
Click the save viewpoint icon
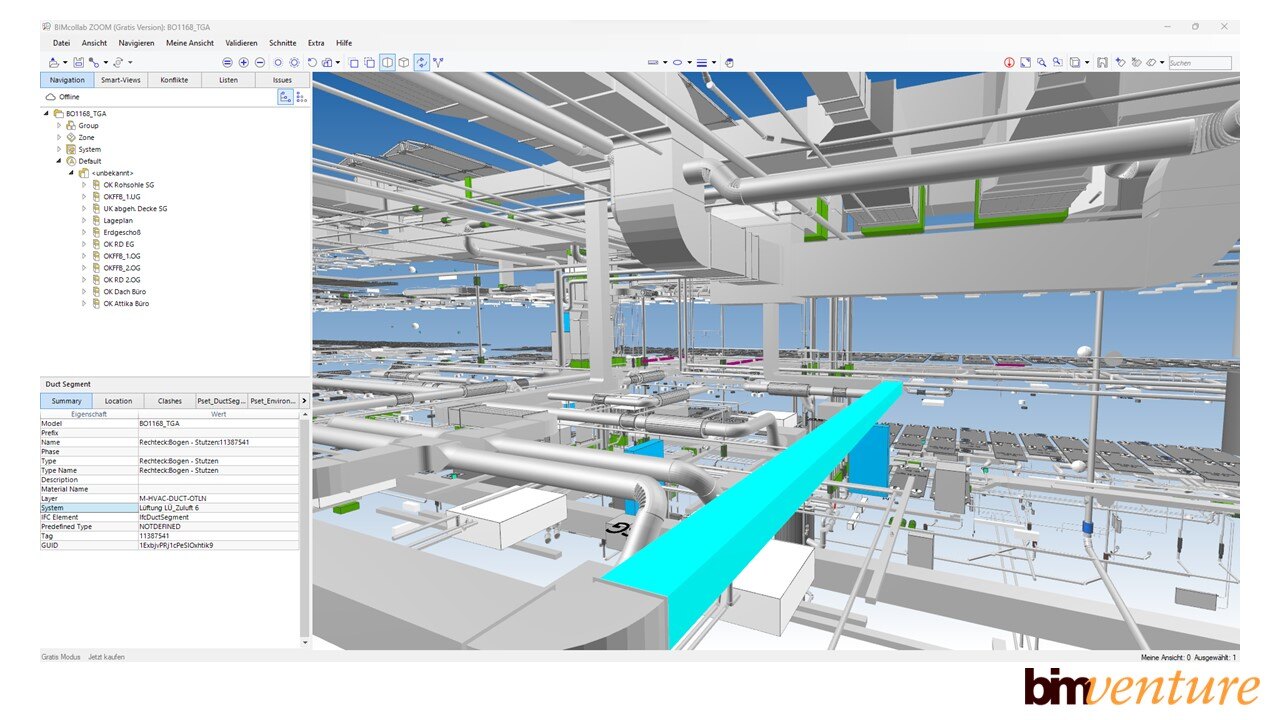(x=1101, y=62)
